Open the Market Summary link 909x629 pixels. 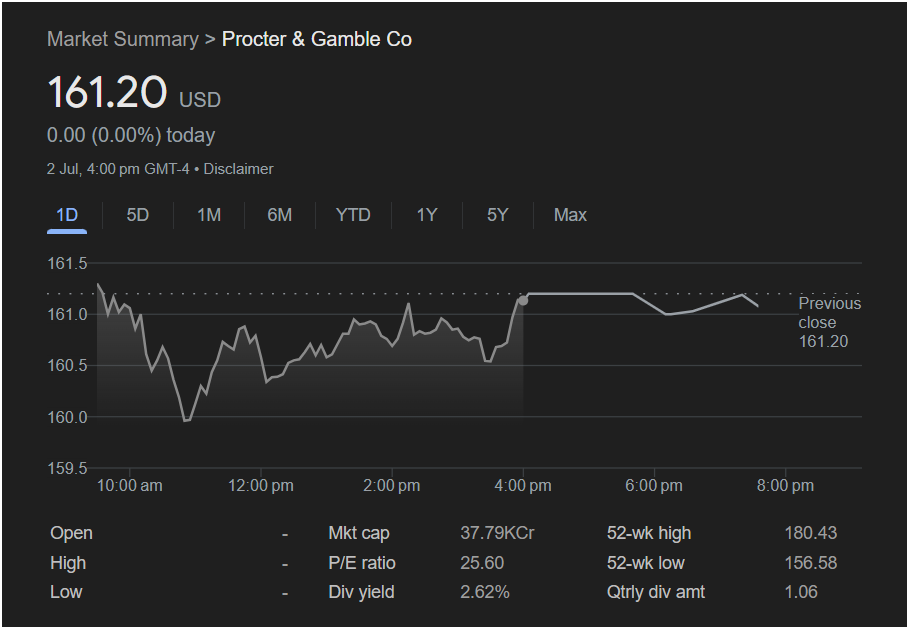[x=122, y=39]
